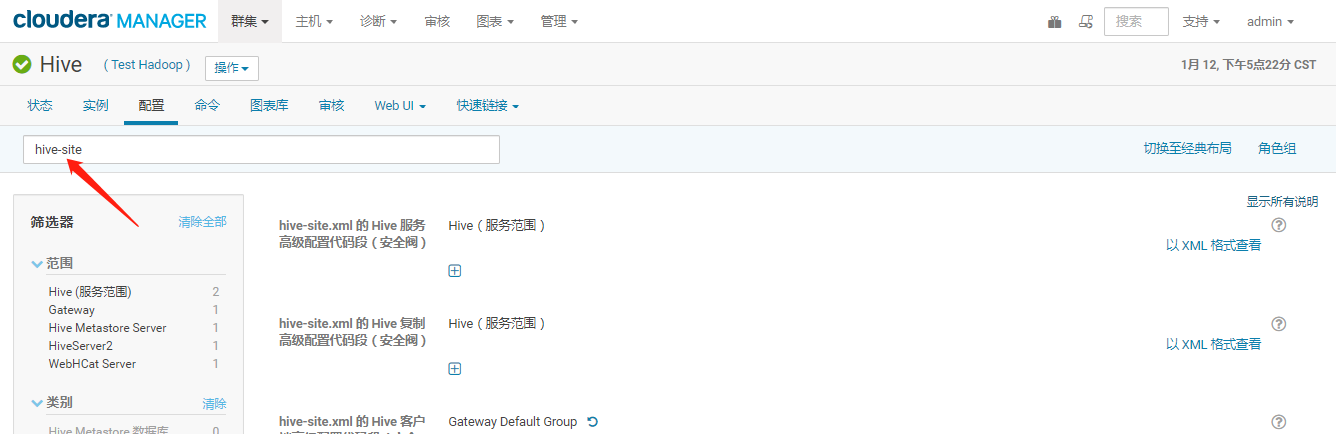
Task: Click the timestamp 1月 12, 下午5点22分 CST
Action: 1248,65
